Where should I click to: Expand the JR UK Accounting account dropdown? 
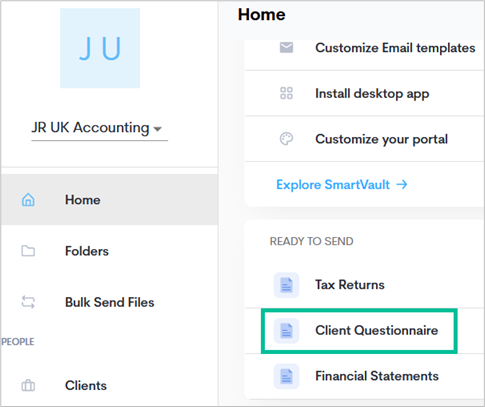[99, 128]
